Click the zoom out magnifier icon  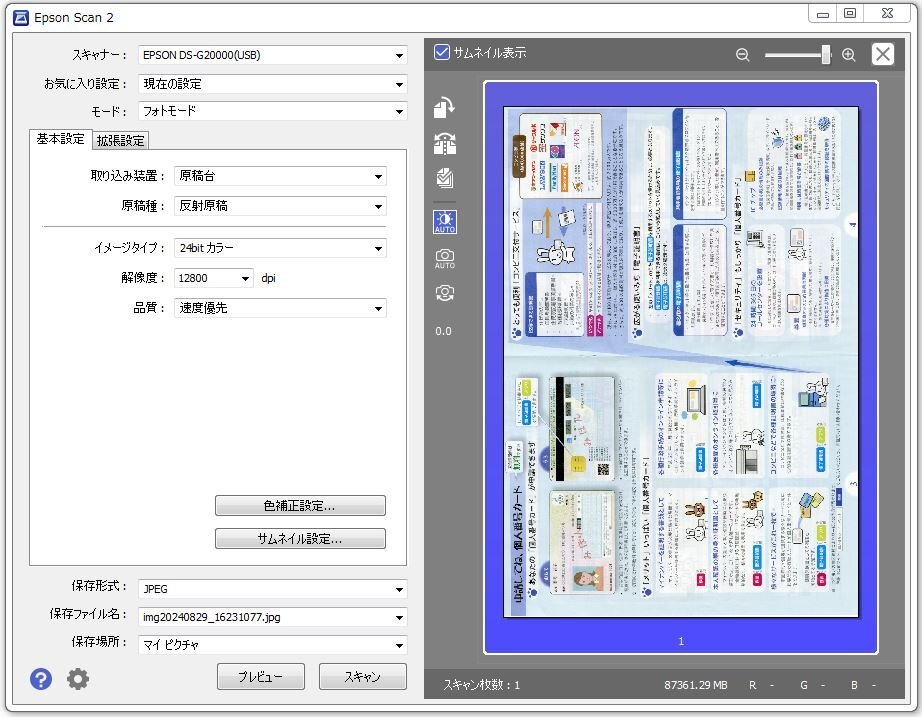[742, 54]
